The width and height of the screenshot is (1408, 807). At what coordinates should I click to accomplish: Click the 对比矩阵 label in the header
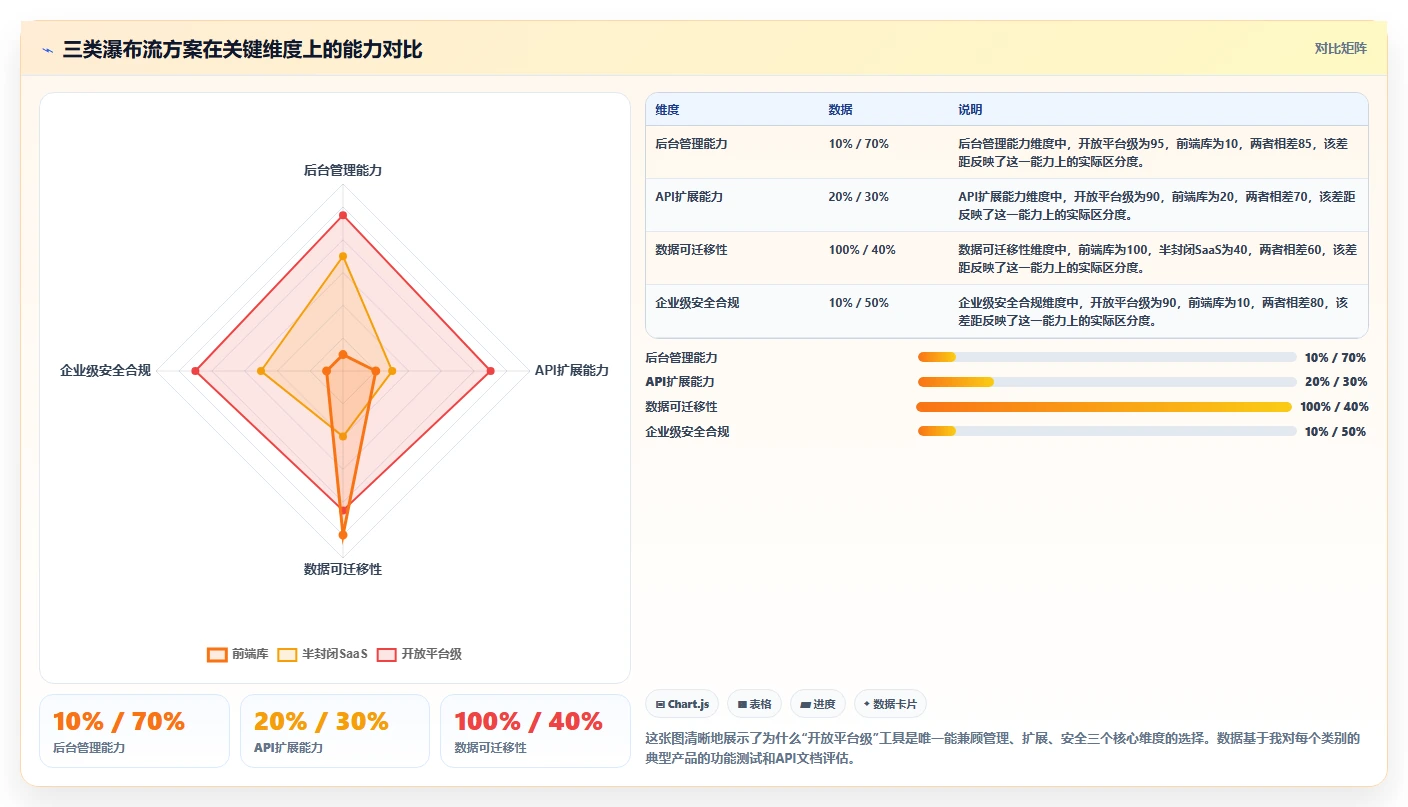point(1340,48)
